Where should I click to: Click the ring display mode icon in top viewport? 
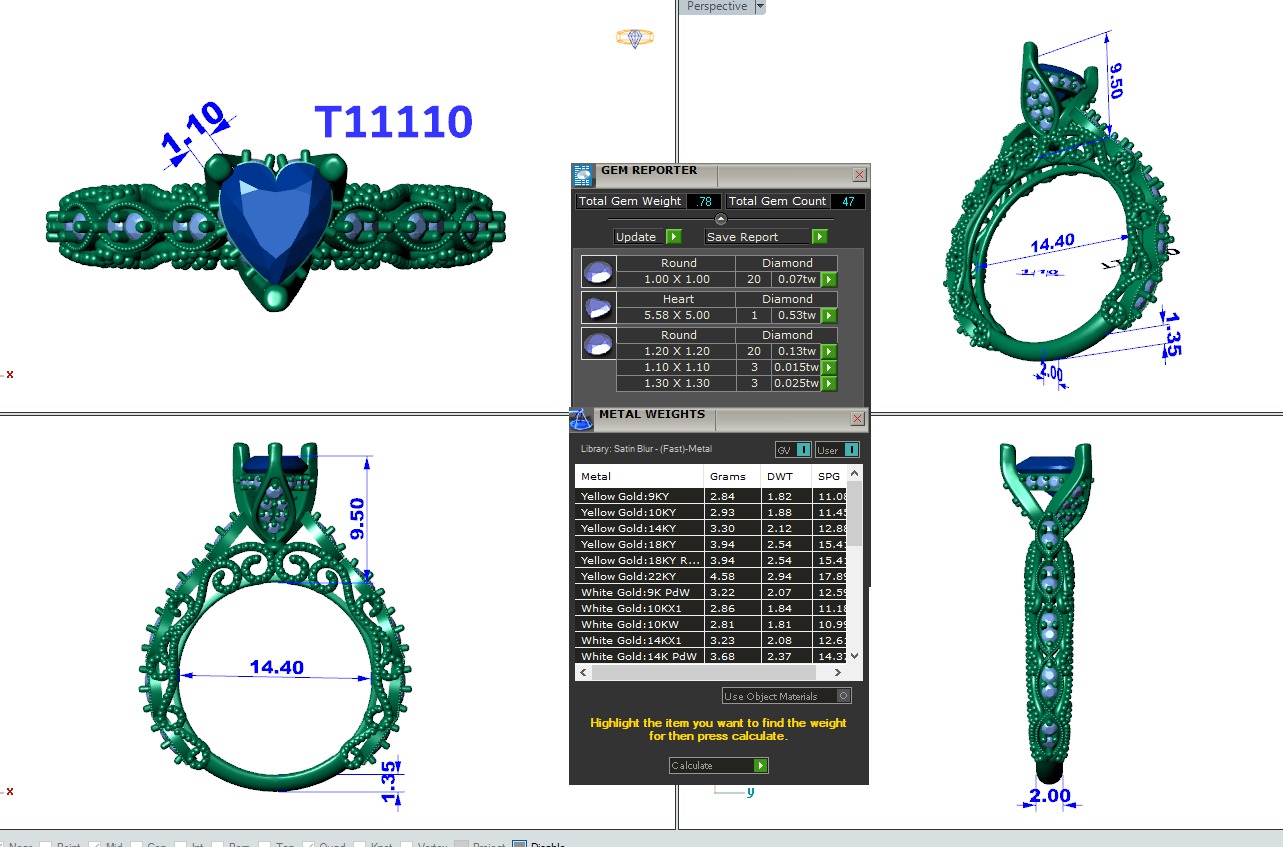pos(634,38)
